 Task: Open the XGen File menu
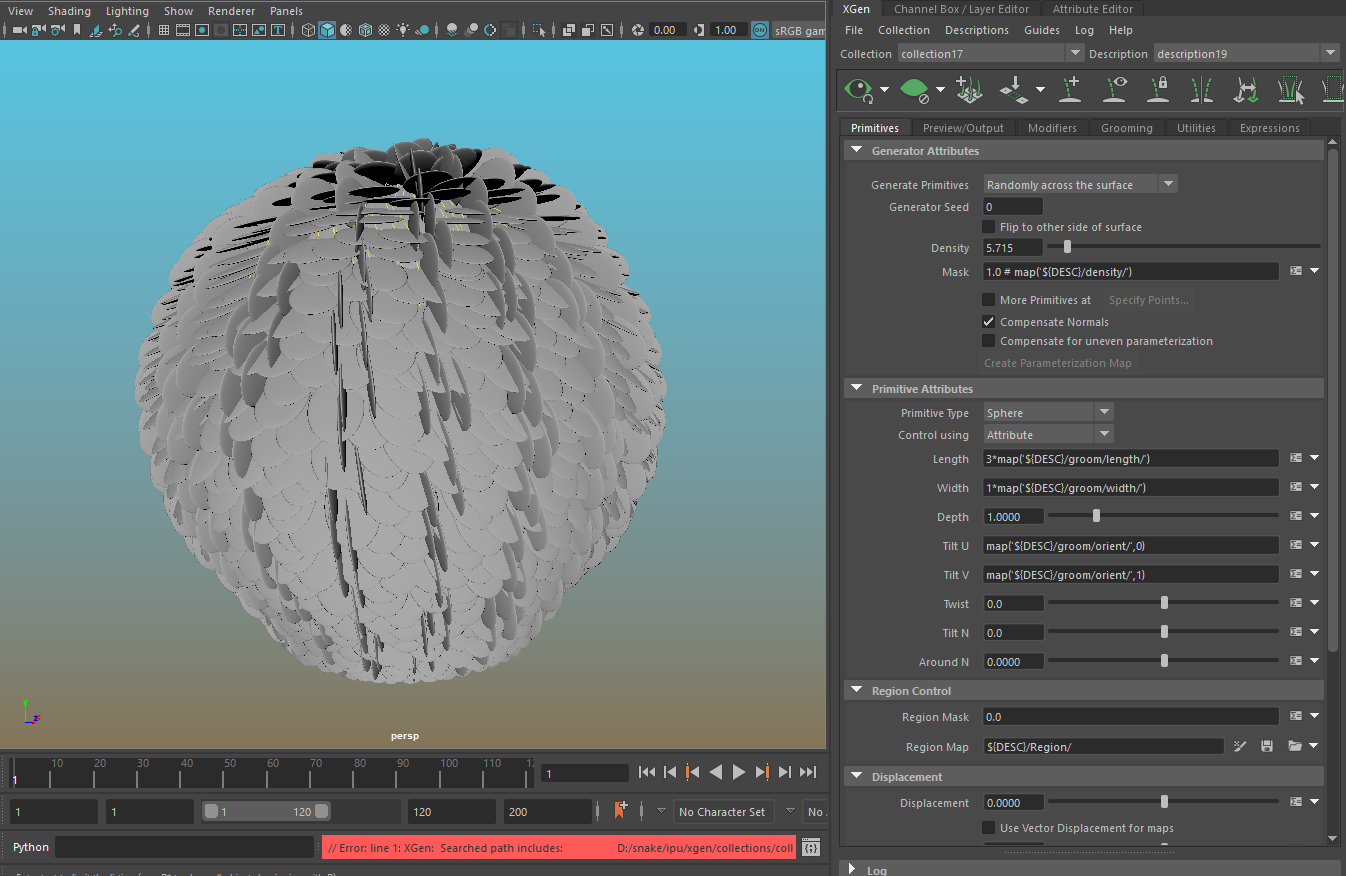pos(853,30)
